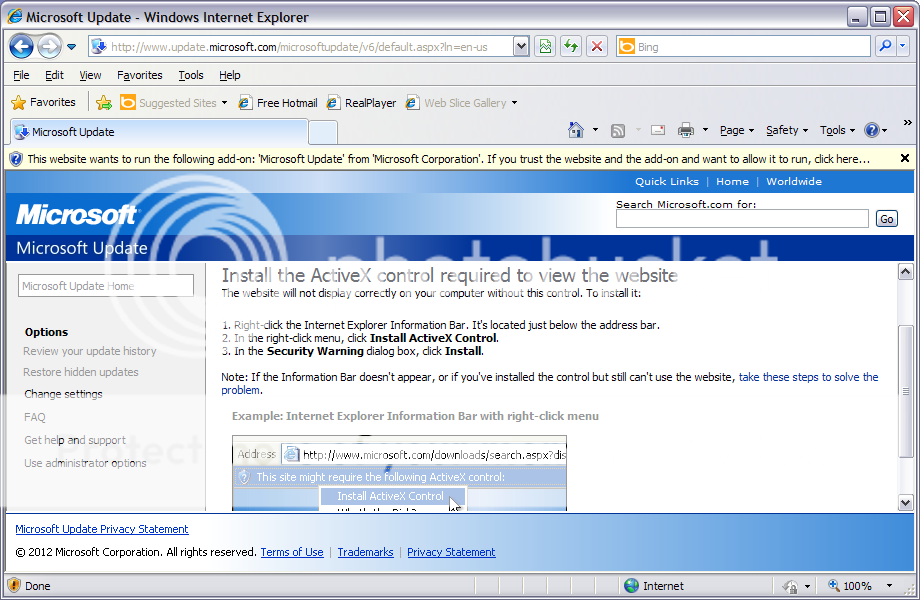Screen dimensions: 920x600
Task: Open the Favorites menu in menu bar
Action: point(139,75)
